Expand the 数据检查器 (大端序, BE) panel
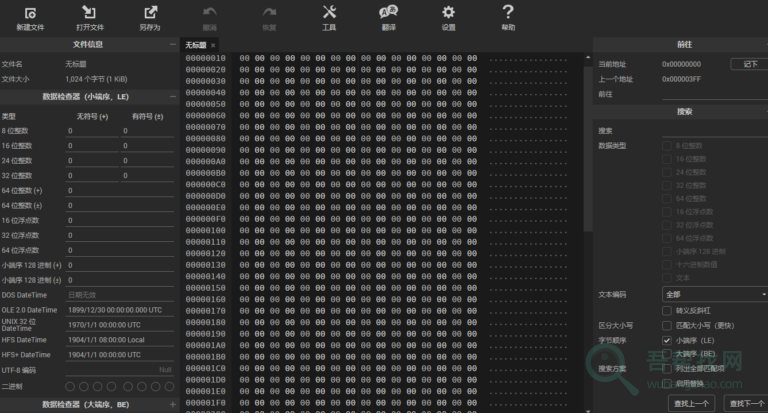Screen dimensions: 768x413 point(172,404)
